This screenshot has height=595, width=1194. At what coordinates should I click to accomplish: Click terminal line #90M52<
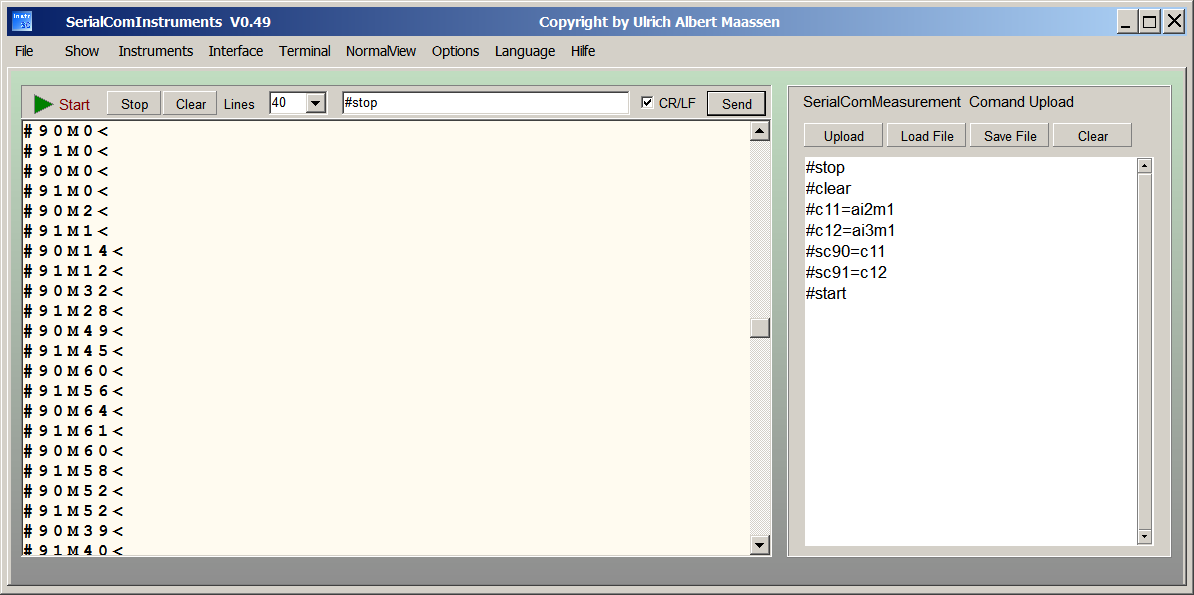click(x=74, y=491)
